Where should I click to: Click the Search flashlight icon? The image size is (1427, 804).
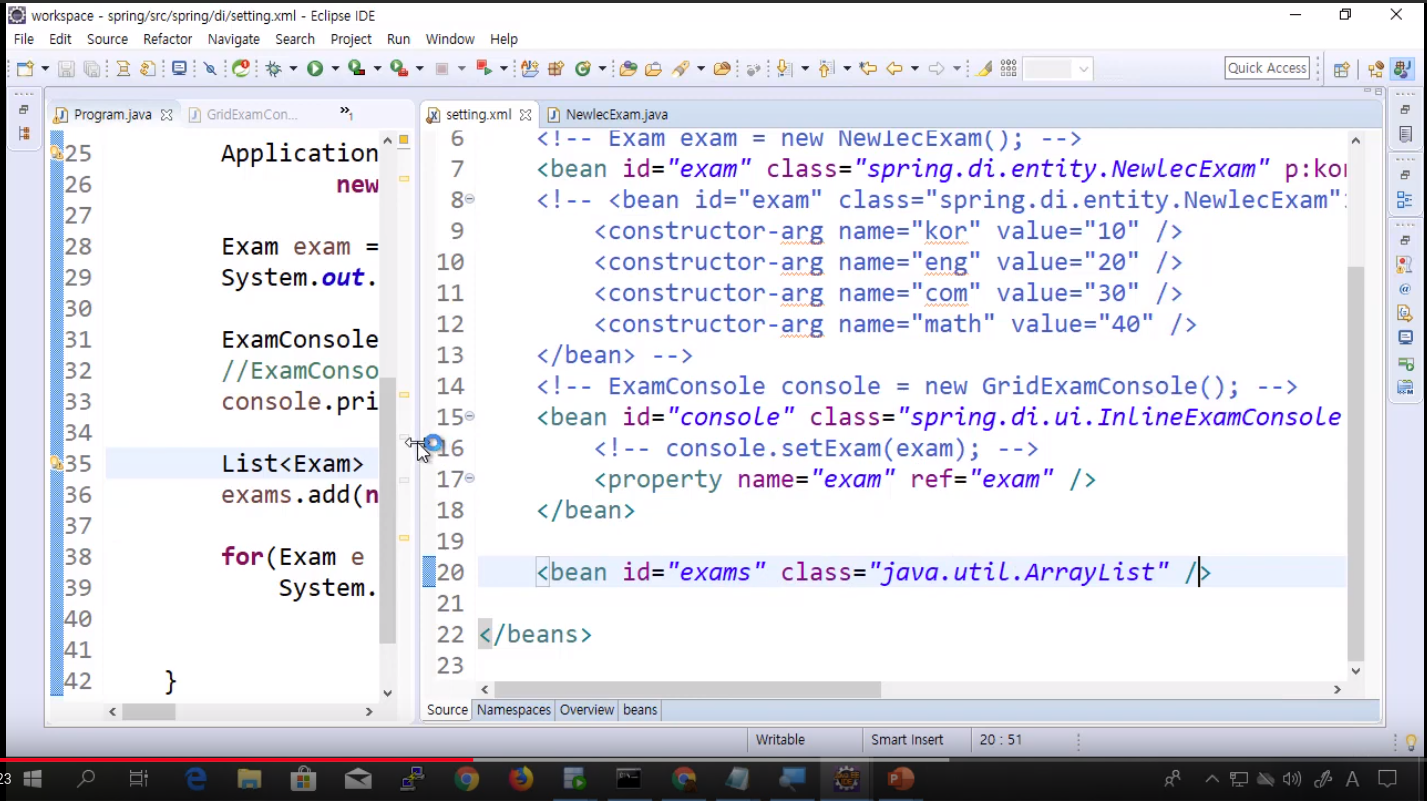click(682, 69)
